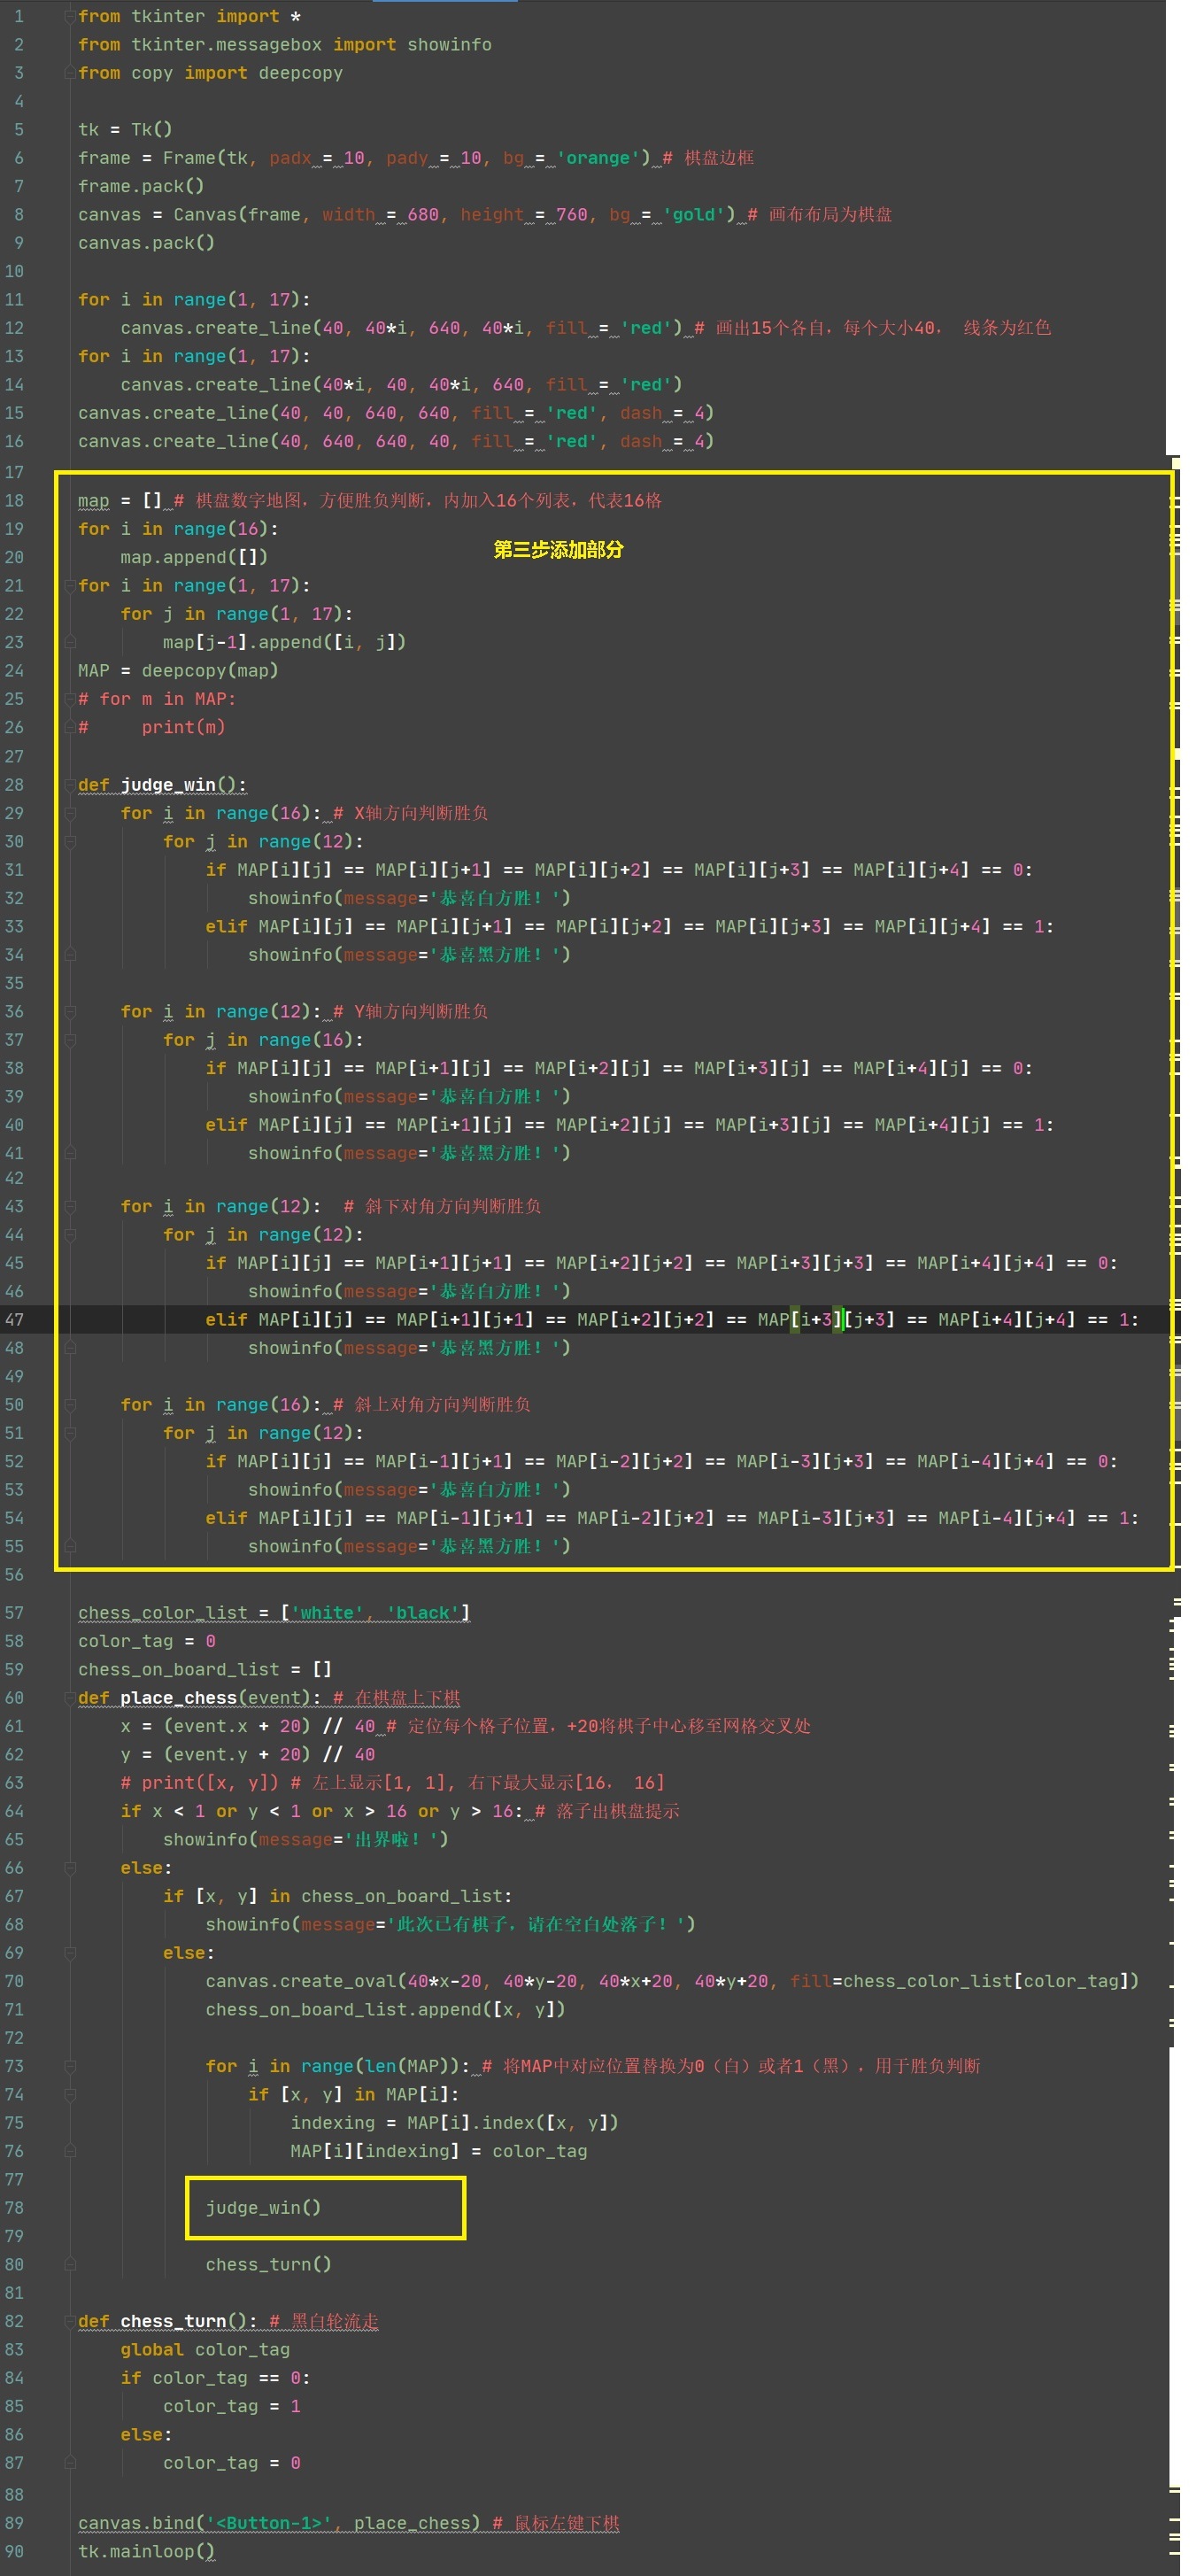
Task: Click the 'frame.pack()' line
Action: (141, 186)
